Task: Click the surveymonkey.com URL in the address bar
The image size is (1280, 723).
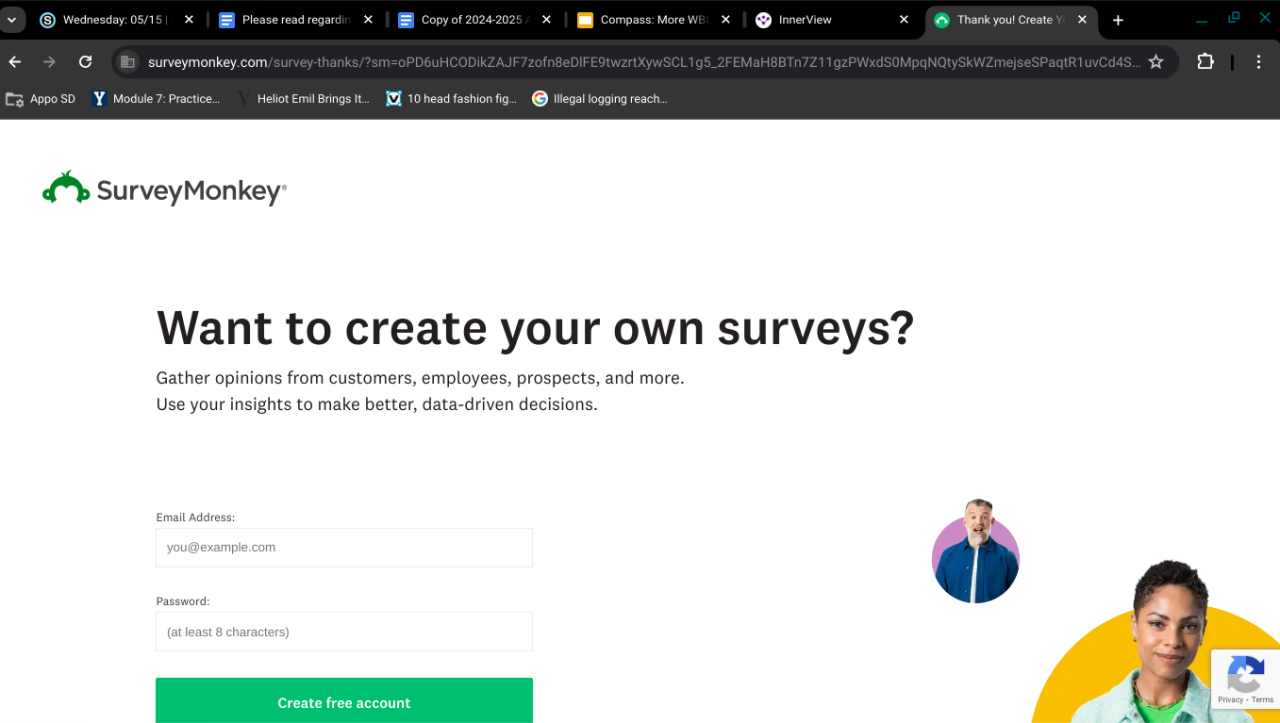Action: coord(644,62)
